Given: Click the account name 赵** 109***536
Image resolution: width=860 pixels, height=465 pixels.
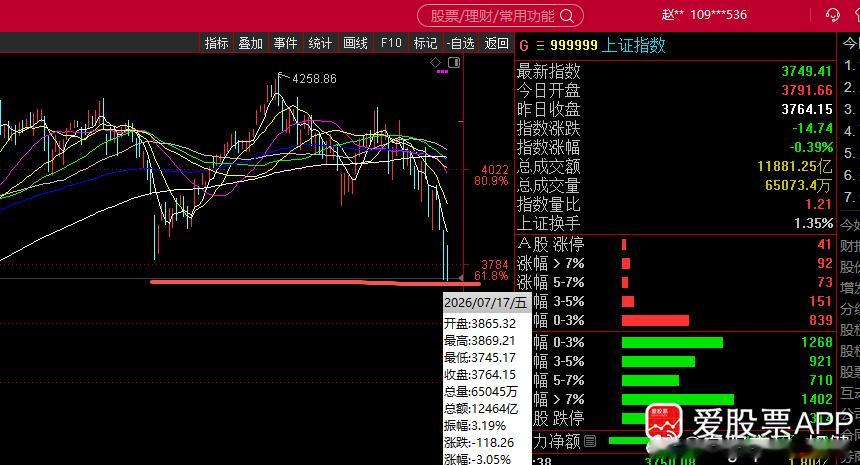Looking at the screenshot, I should tap(704, 15).
